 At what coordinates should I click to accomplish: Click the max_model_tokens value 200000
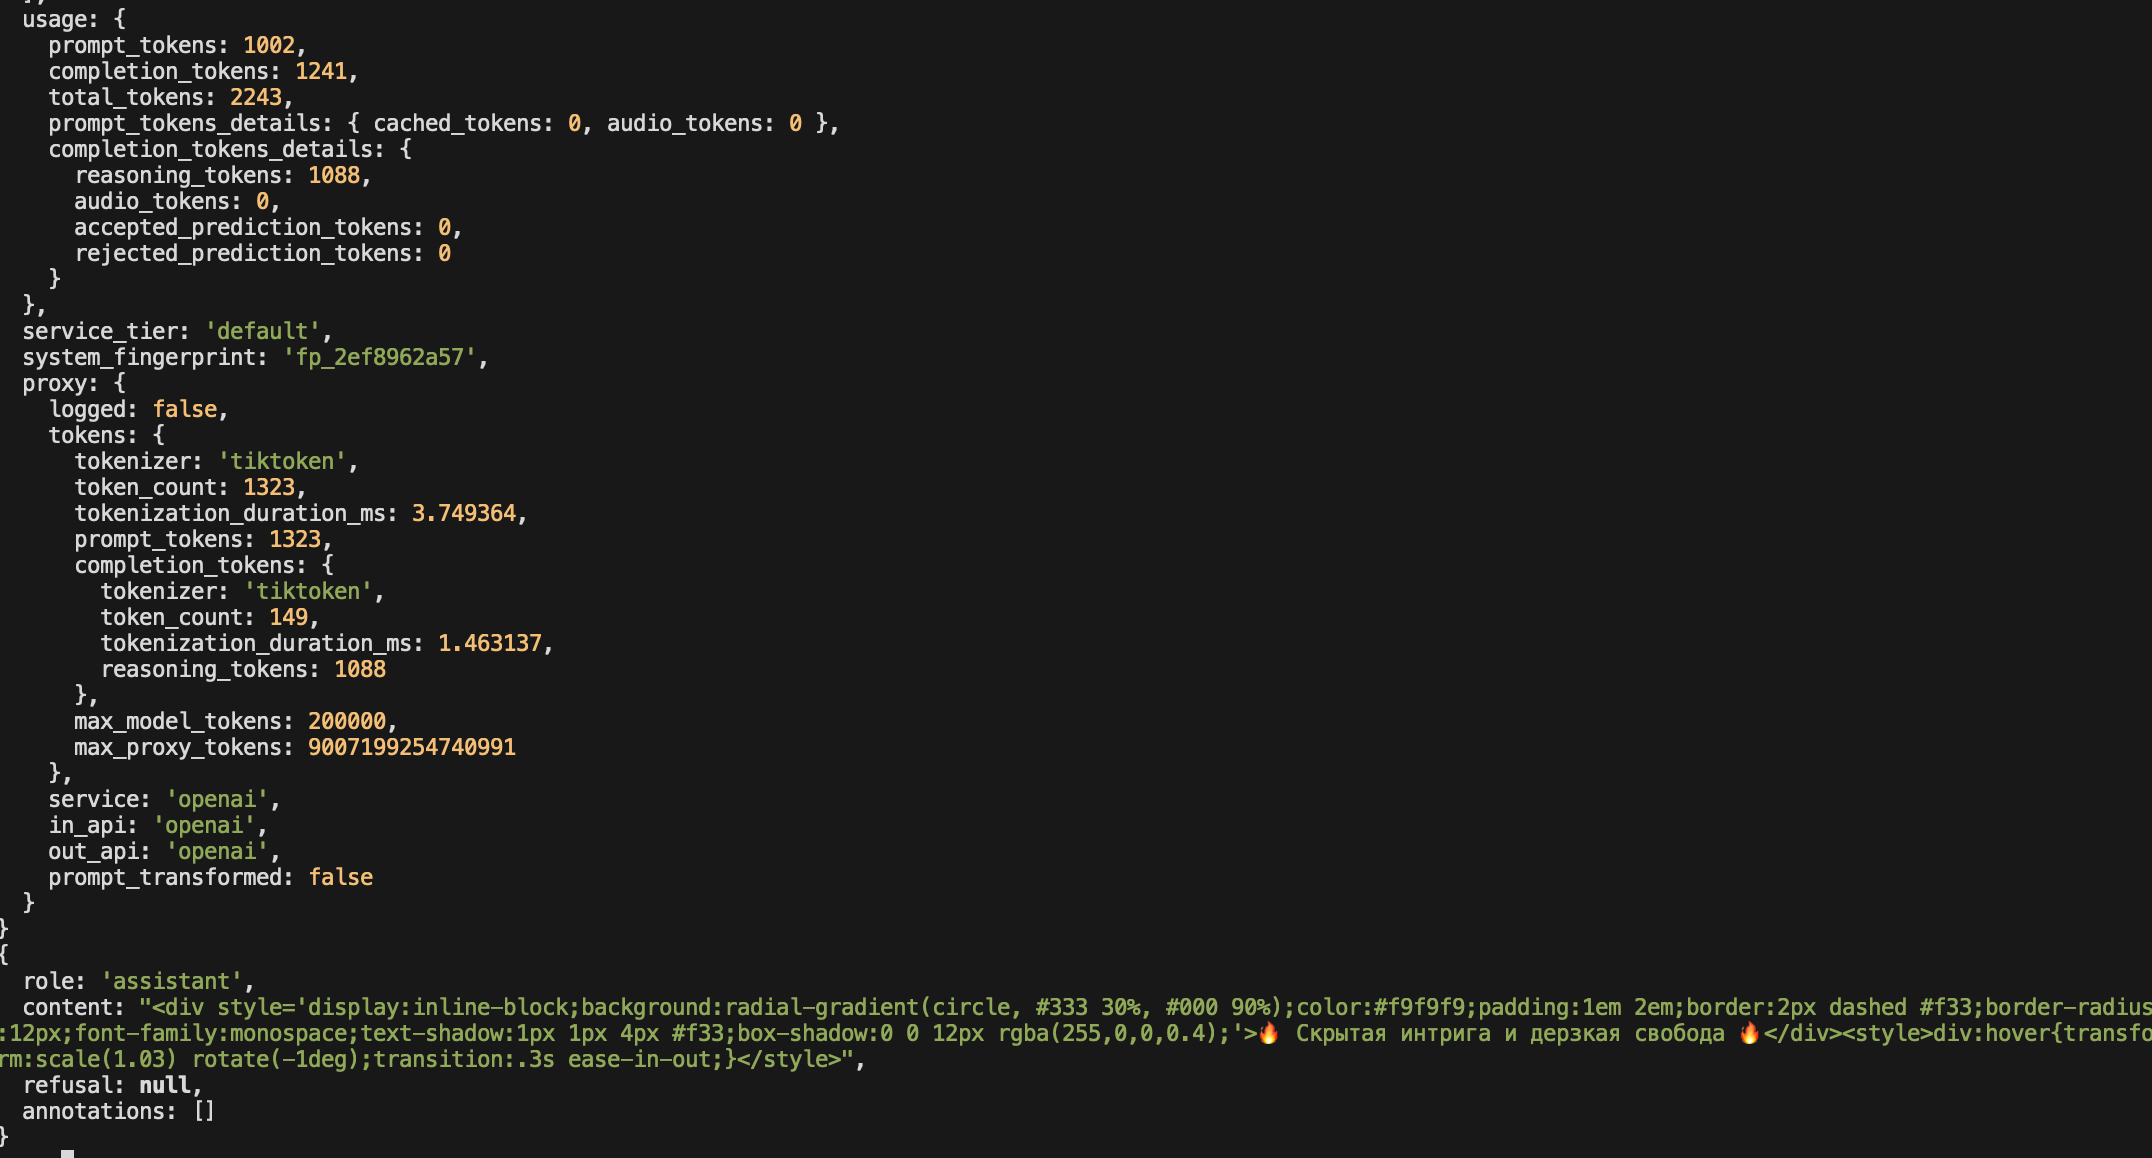point(347,721)
